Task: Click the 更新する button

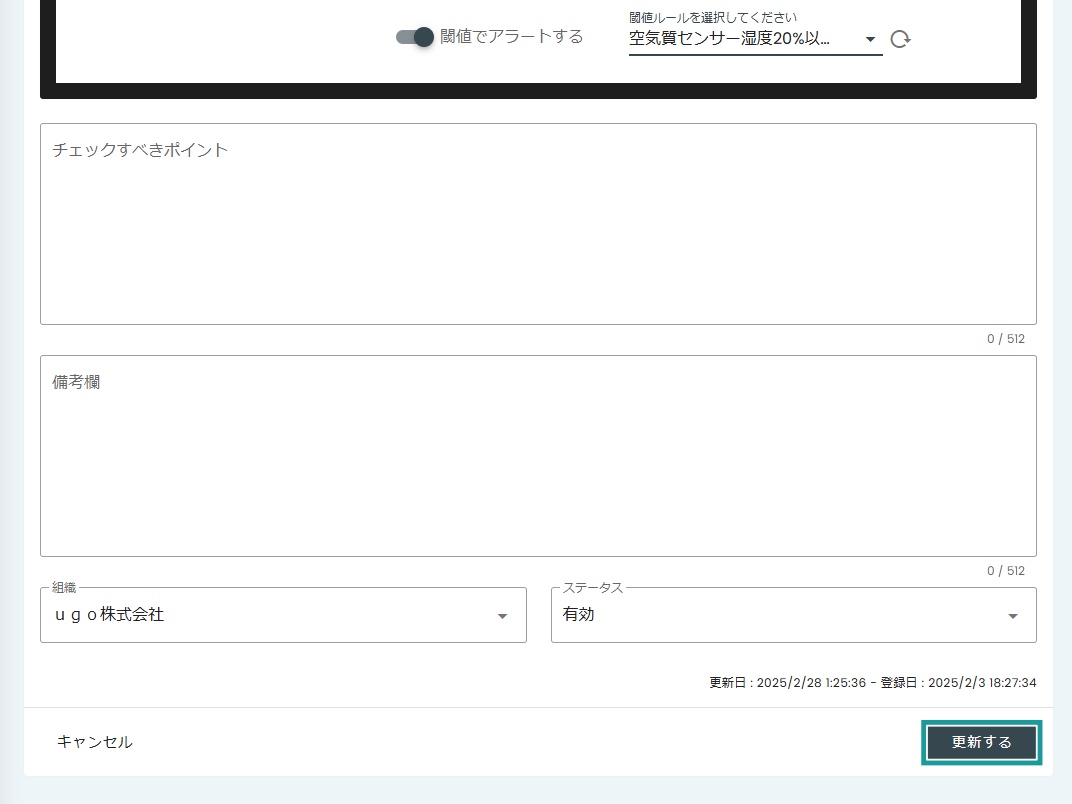Action: click(981, 742)
